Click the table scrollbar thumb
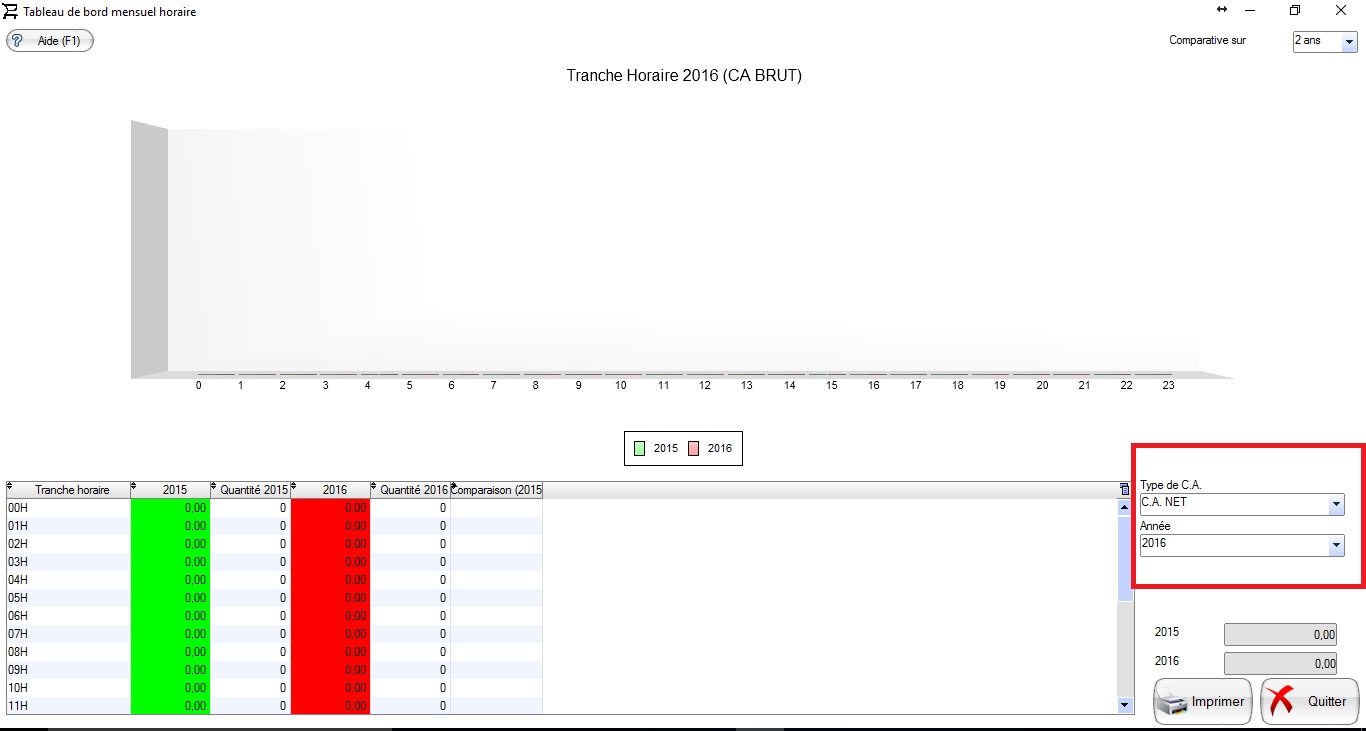 [x=1125, y=558]
